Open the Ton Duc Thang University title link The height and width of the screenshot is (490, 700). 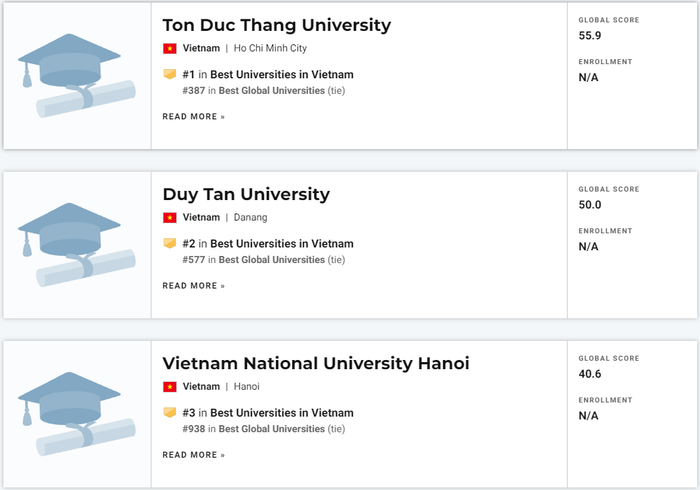click(x=277, y=25)
